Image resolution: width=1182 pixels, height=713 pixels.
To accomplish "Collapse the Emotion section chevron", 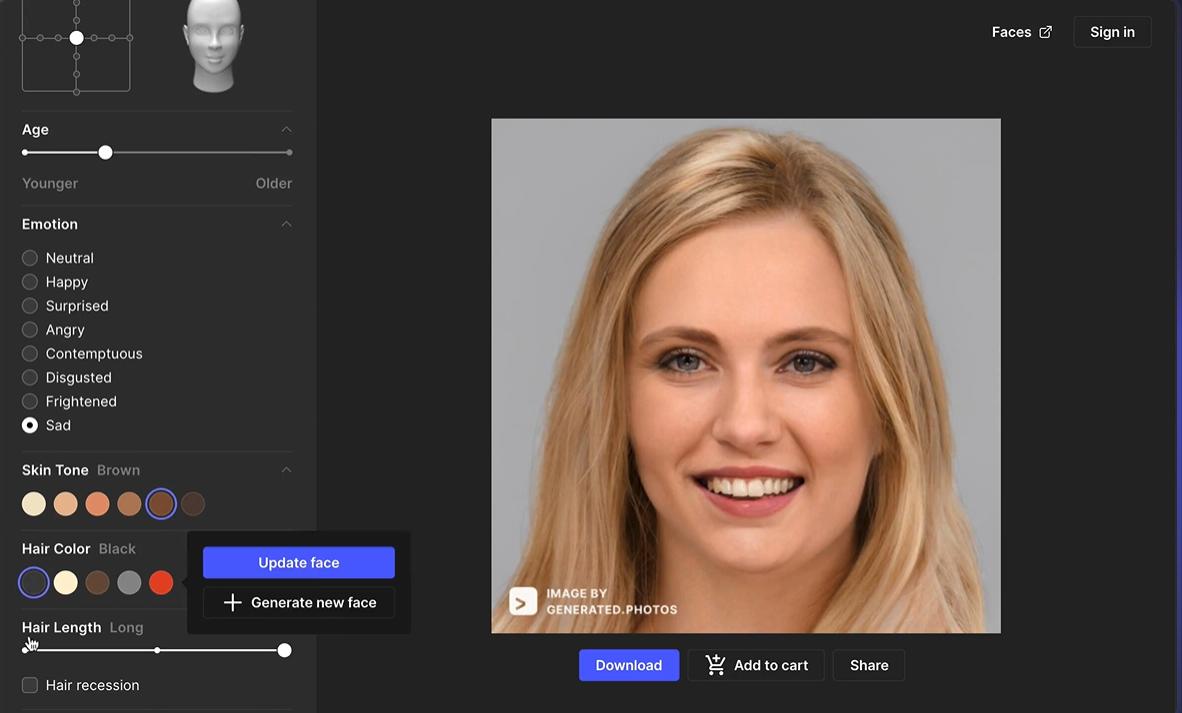I will point(286,224).
